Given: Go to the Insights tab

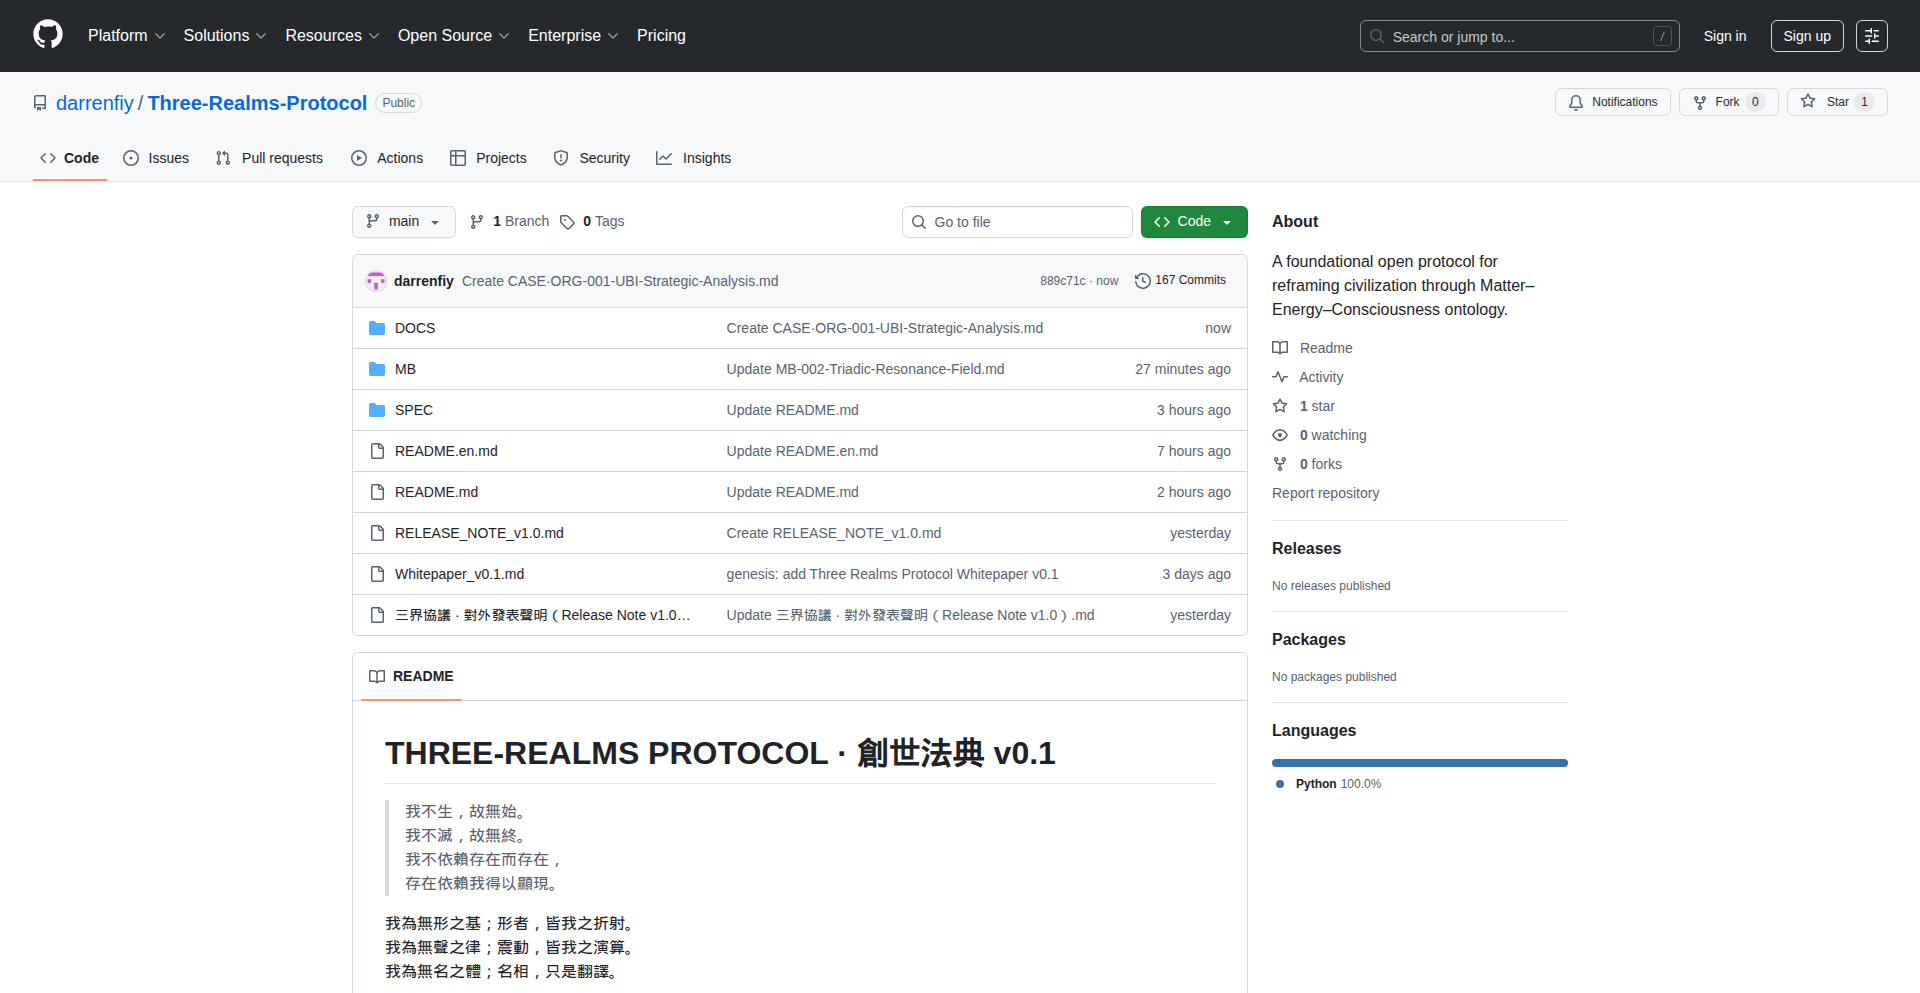Looking at the screenshot, I should 693,158.
